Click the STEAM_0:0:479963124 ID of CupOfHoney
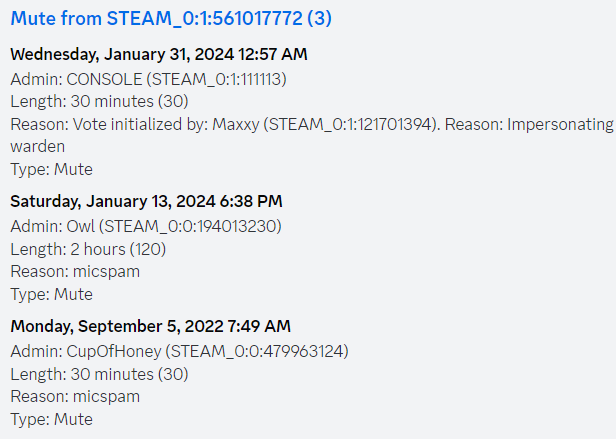This screenshot has height=439, width=616. 257,351
